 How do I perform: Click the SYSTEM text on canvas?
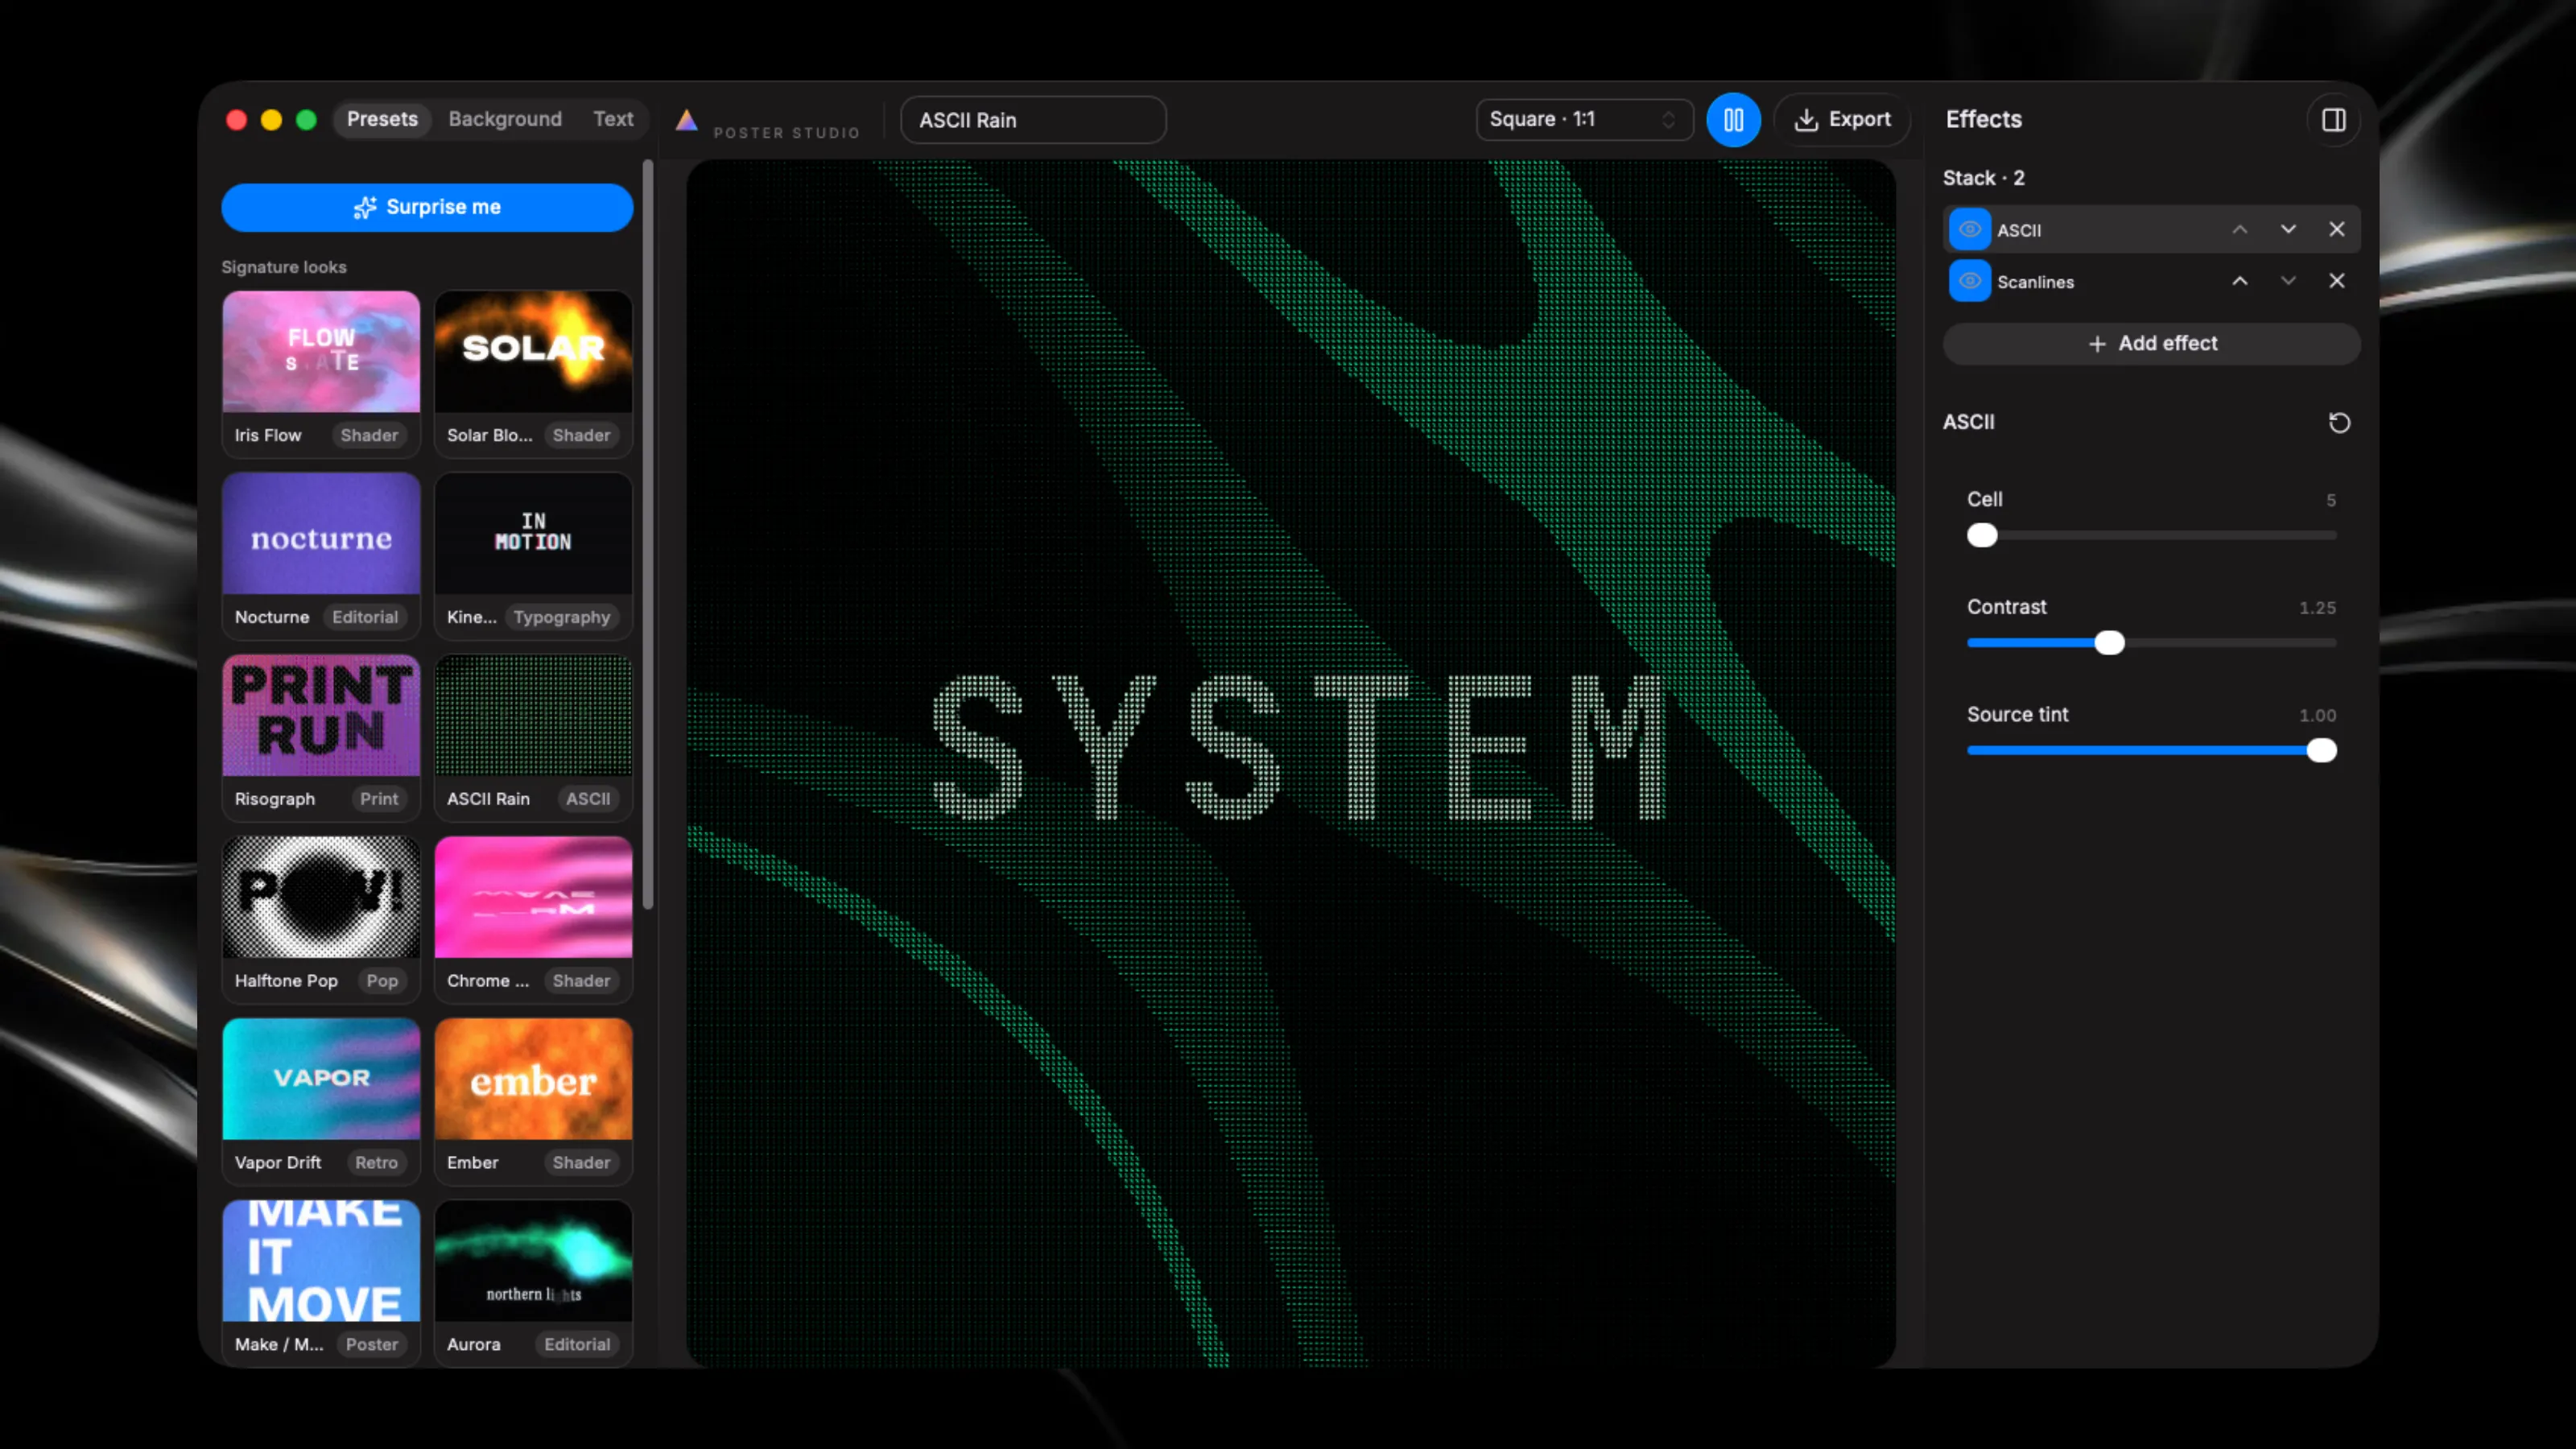tap(1299, 747)
